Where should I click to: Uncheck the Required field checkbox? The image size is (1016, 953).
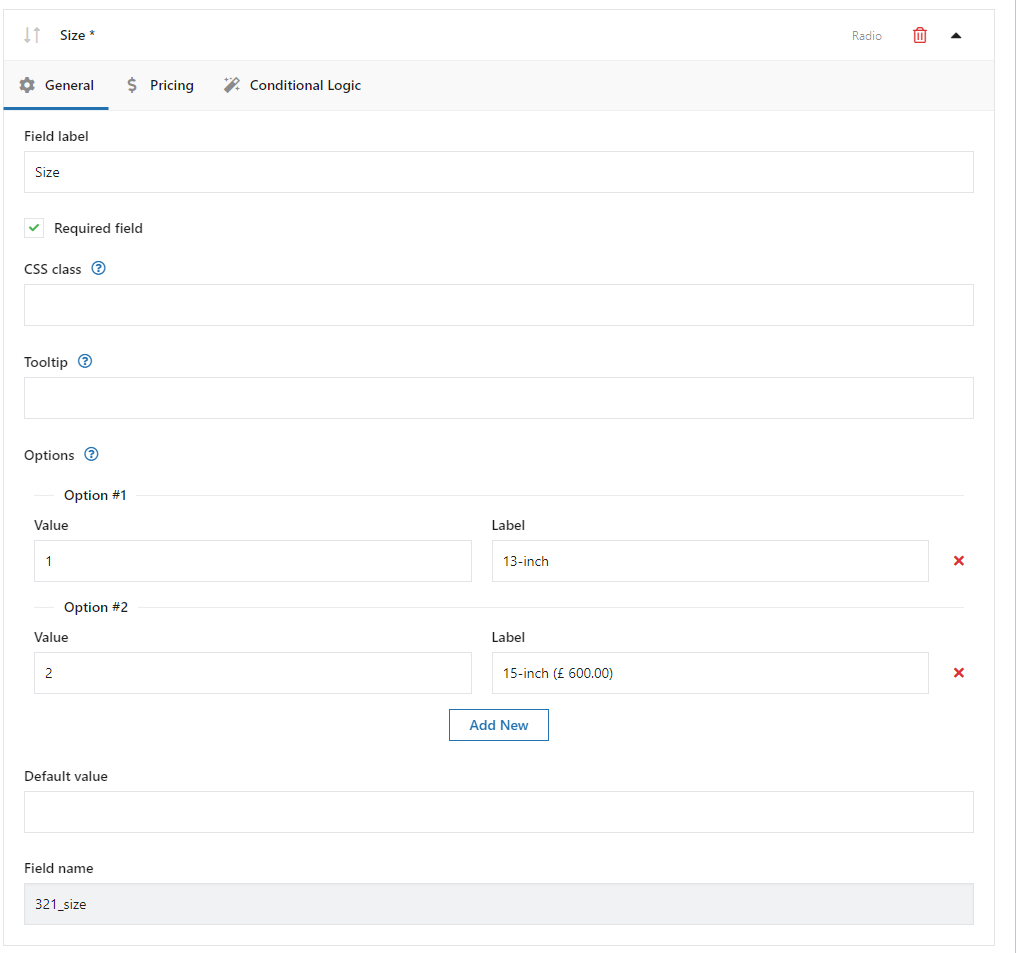click(x=34, y=228)
